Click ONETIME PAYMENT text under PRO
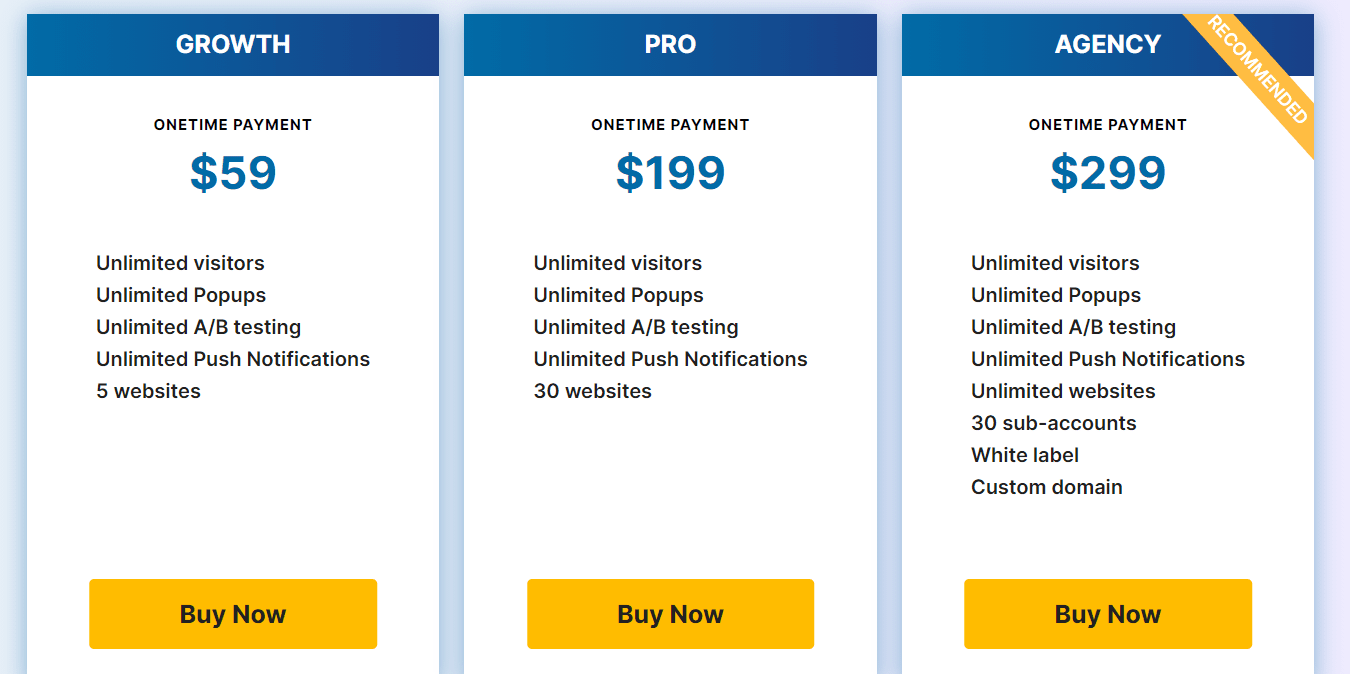Image resolution: width=1350 pixels, height=674 pixels. 670,124
